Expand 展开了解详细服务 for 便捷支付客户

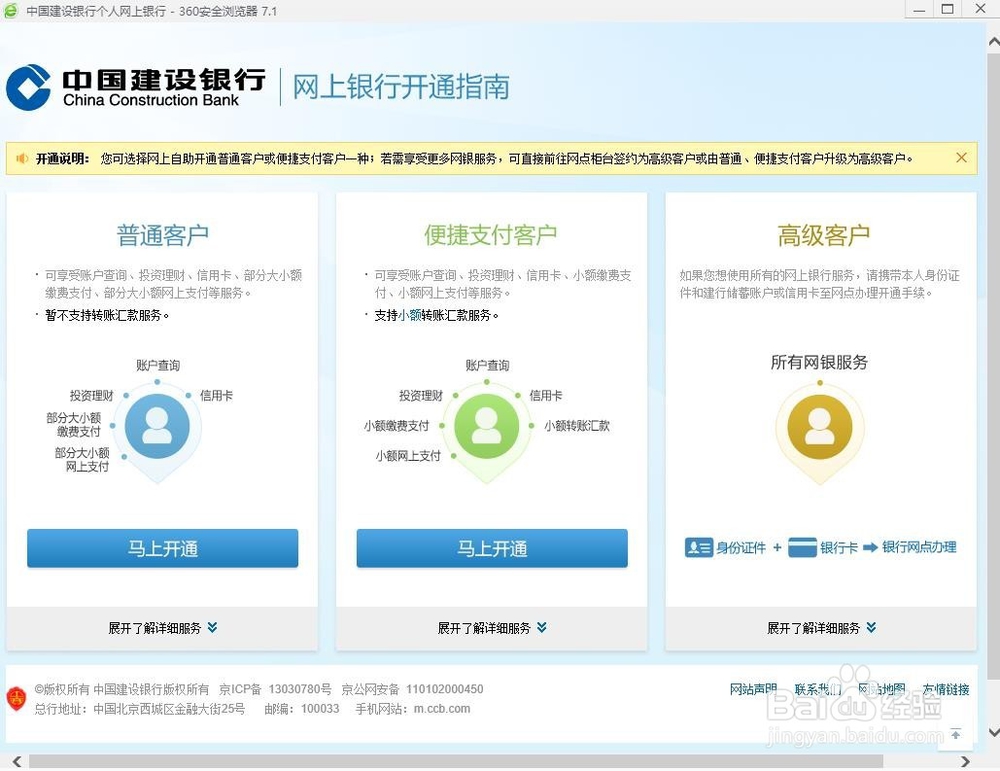click(x=492, y=628)
